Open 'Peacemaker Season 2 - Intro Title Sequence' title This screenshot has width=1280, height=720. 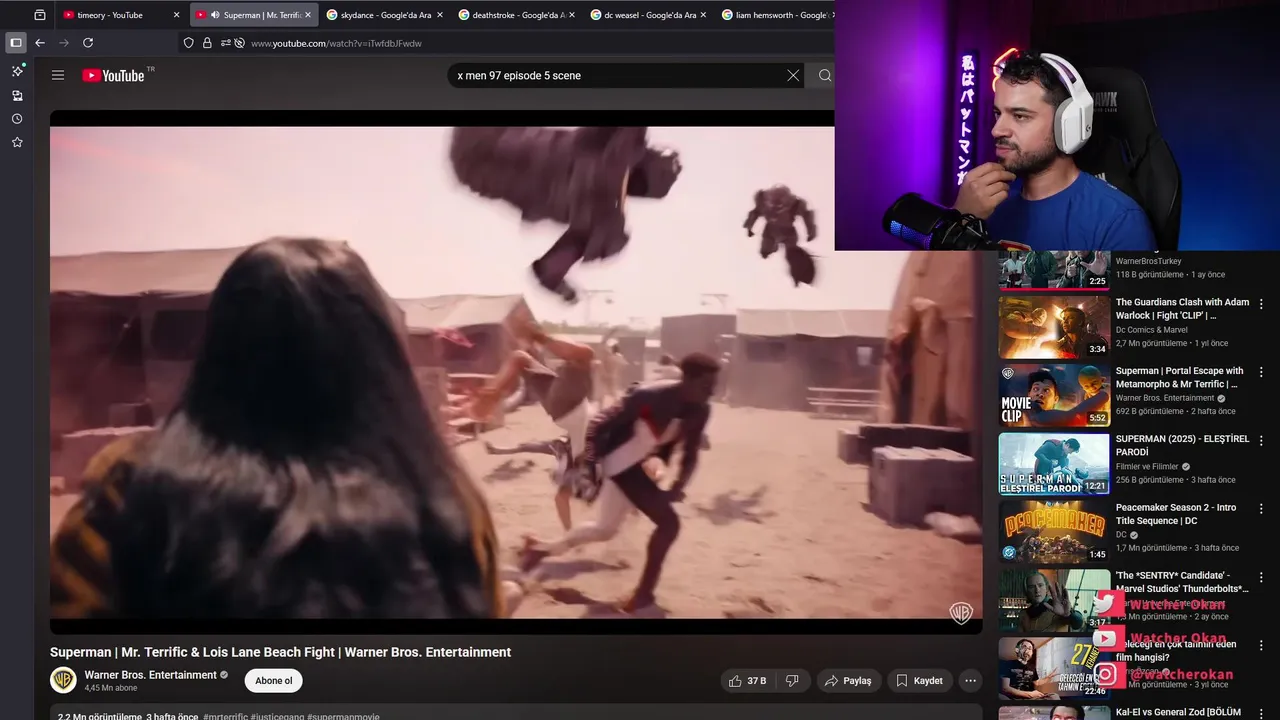pos(1176,514)
